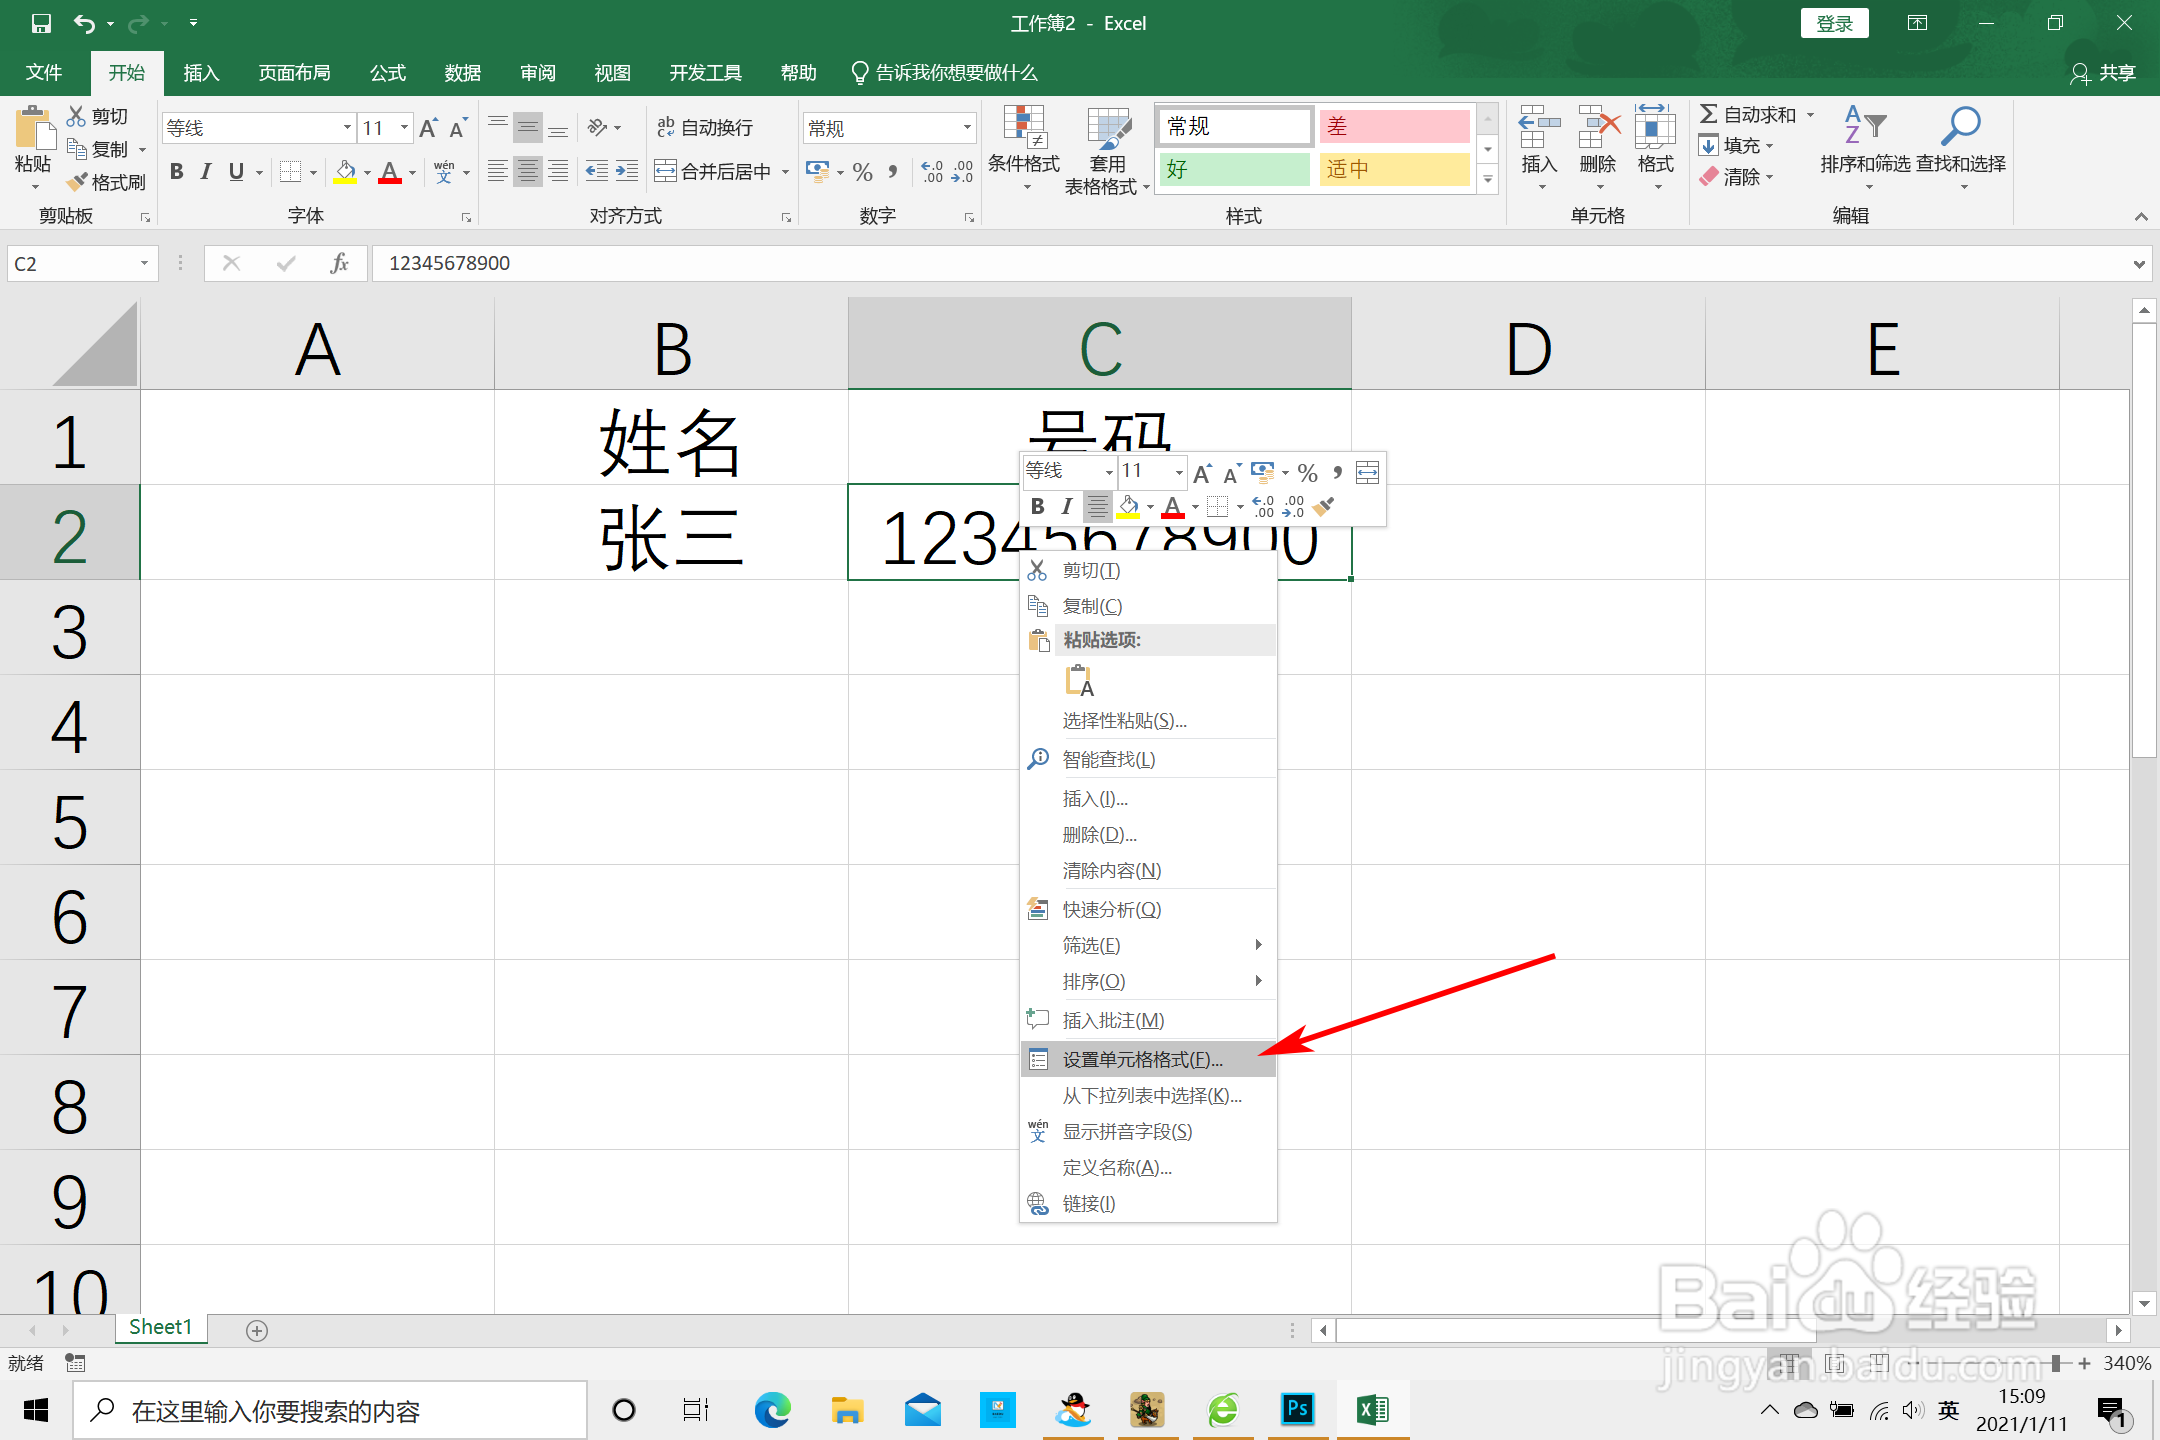Click the add new sheet plus button
The width and height of the screenshot is (2160, 1440).
click(x=257, y=1330)
